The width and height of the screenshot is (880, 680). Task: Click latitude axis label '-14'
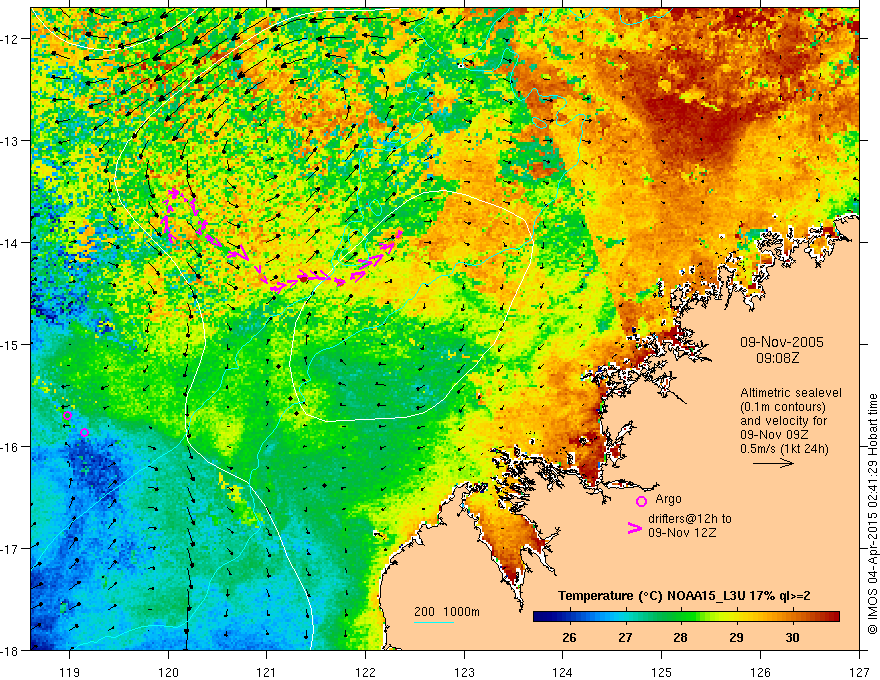10,243
